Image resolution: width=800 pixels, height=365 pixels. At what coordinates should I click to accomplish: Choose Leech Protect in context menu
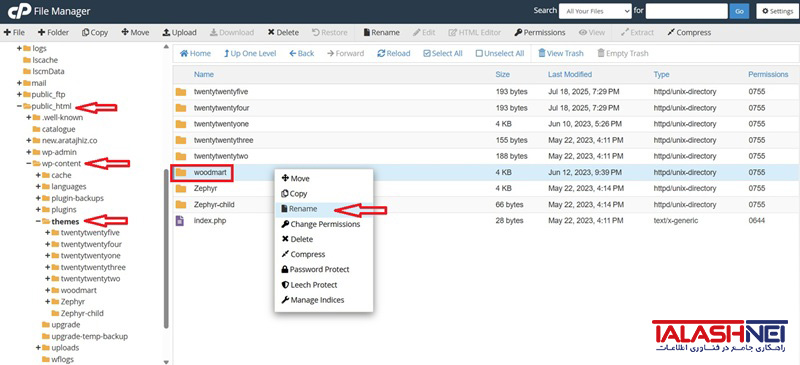pyautogui.click(x=310, y=285)
